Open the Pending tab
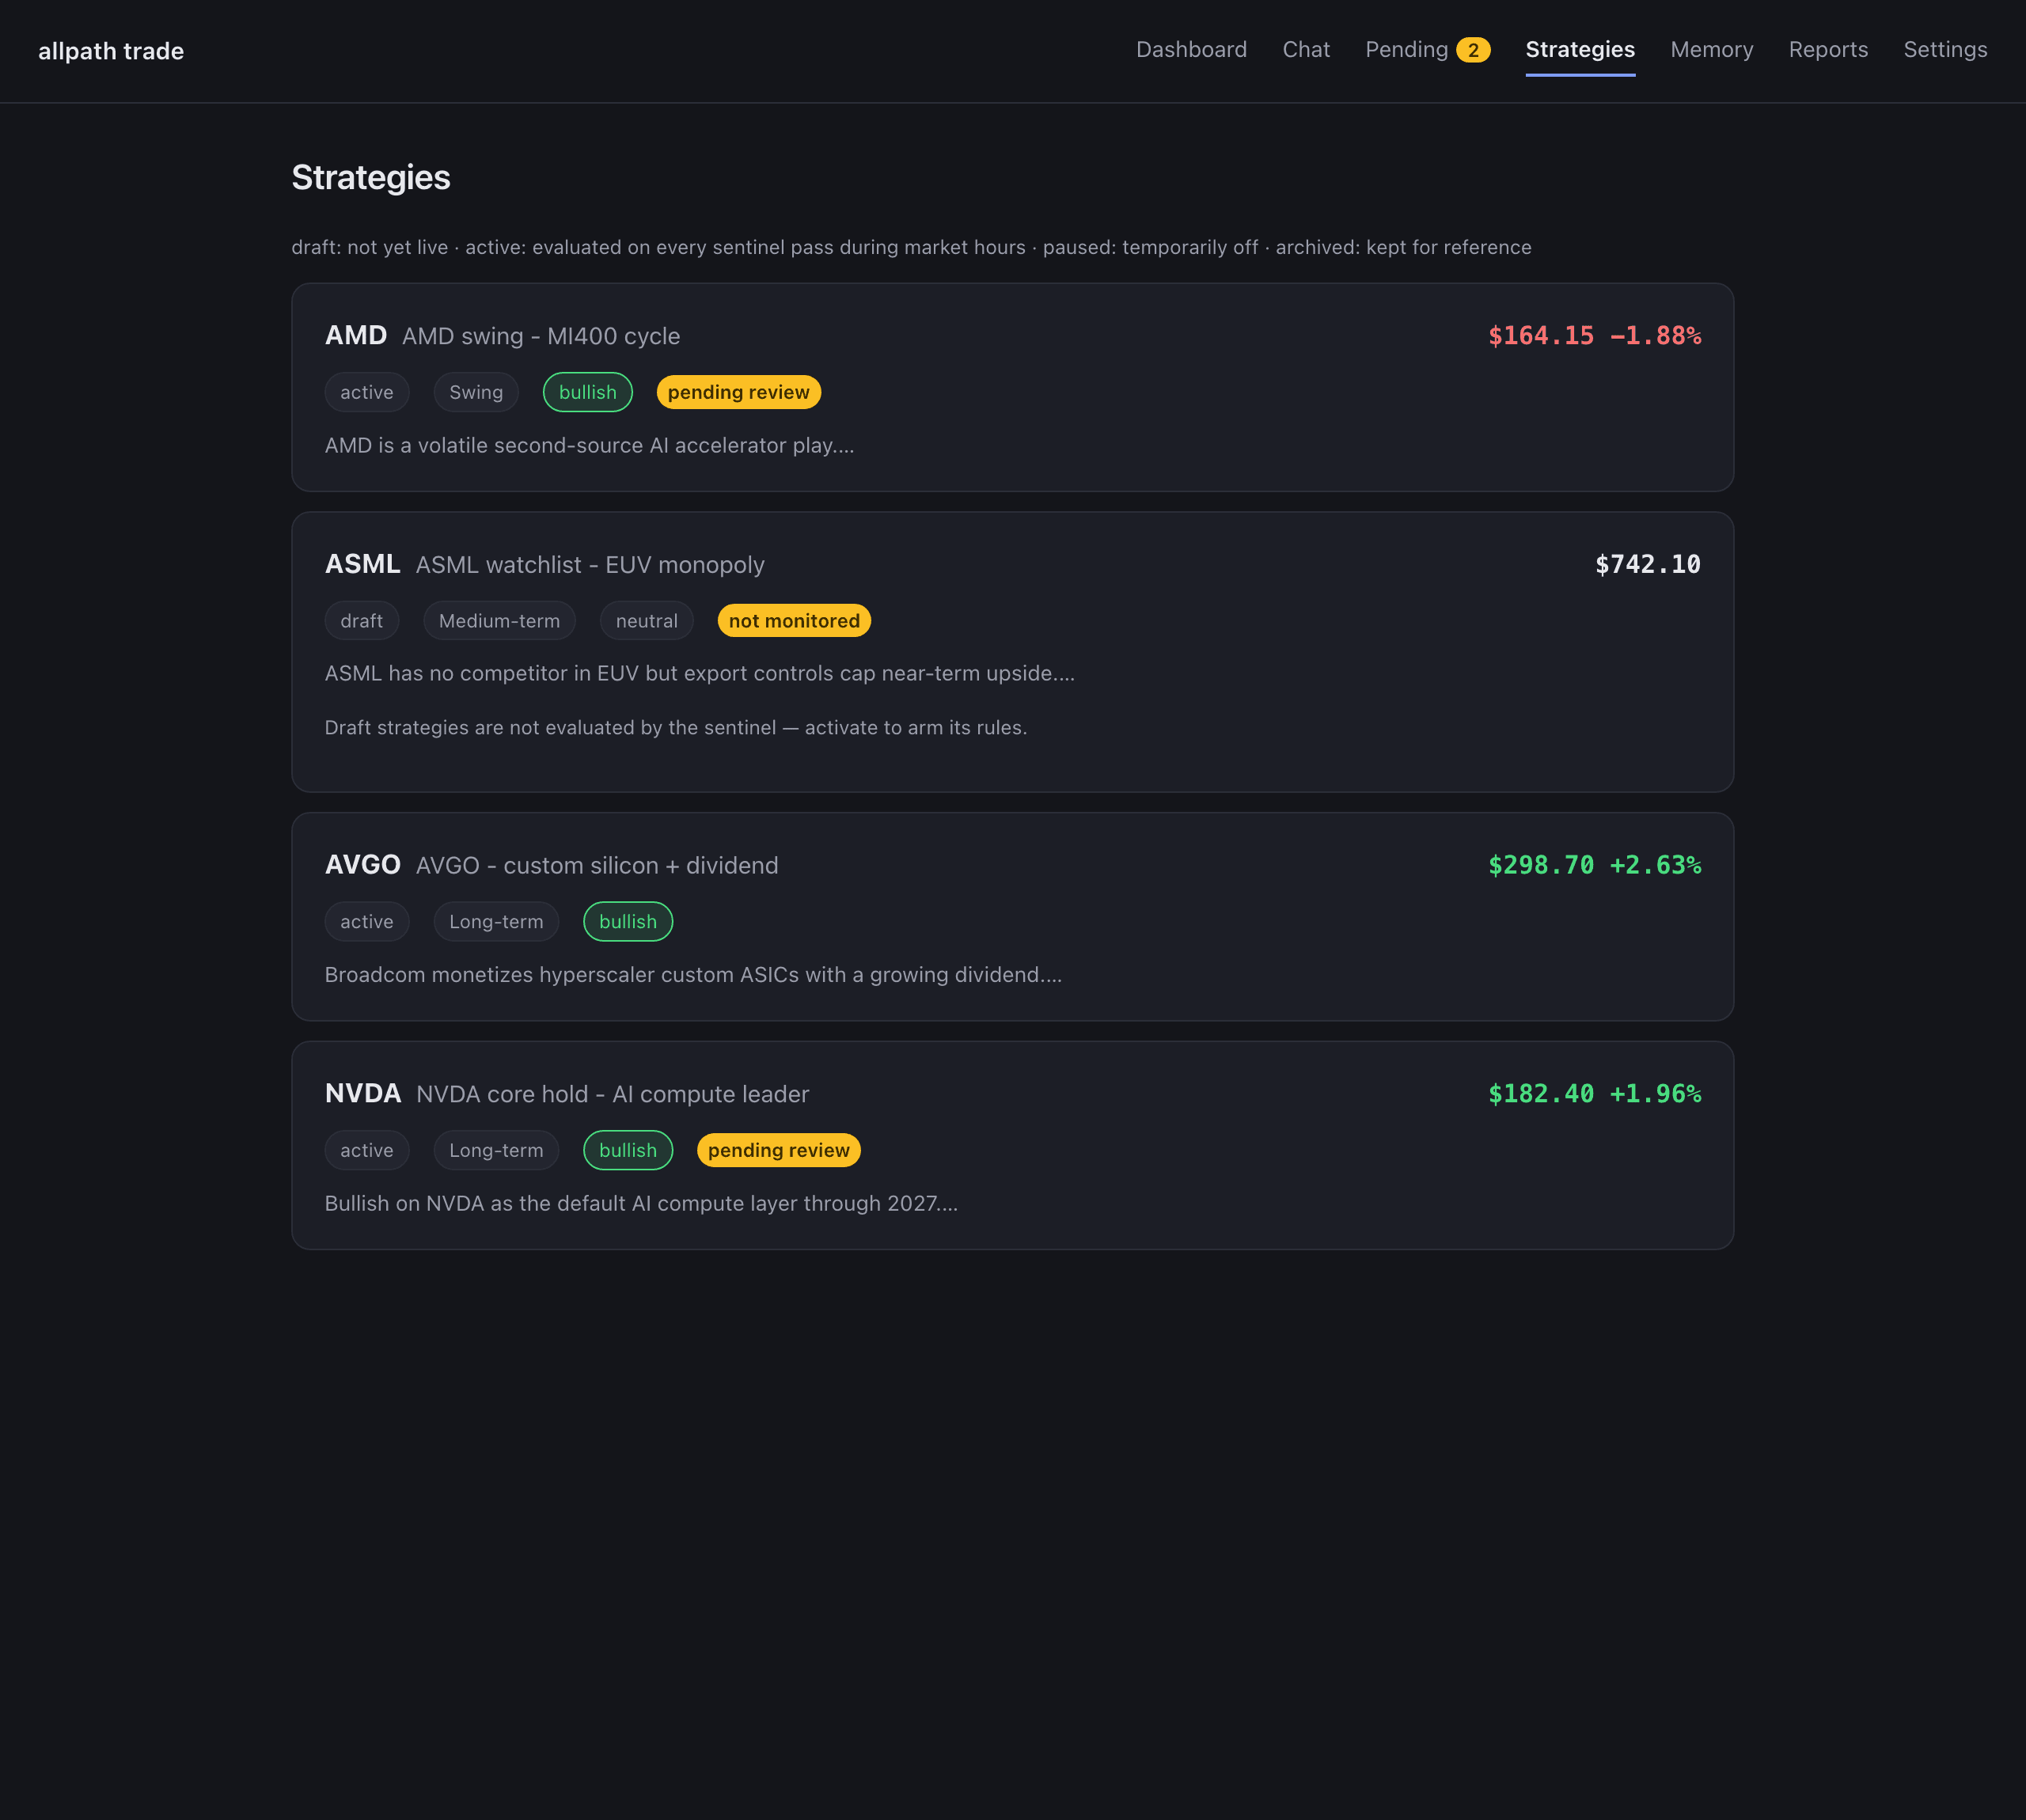 point(1427,50)
